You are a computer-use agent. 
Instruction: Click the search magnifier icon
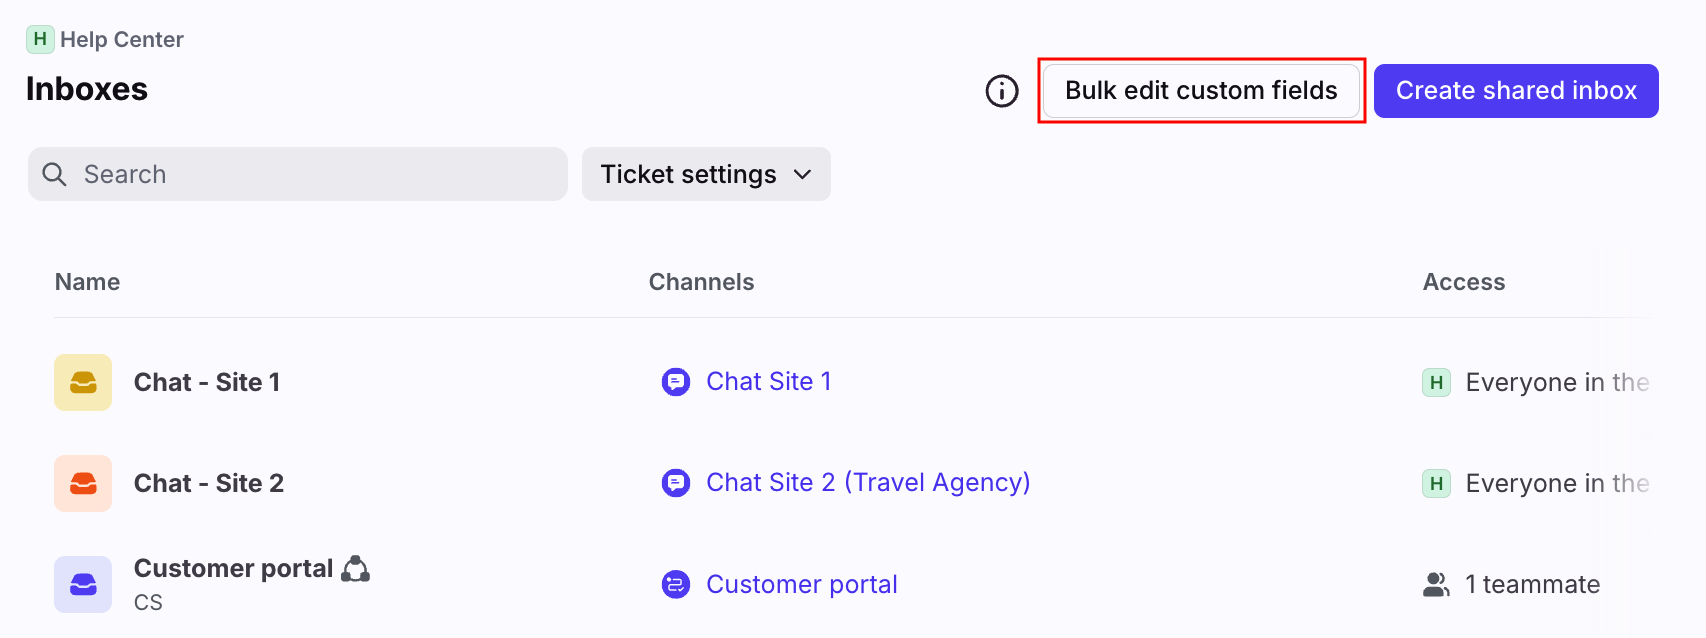[55, 174]
